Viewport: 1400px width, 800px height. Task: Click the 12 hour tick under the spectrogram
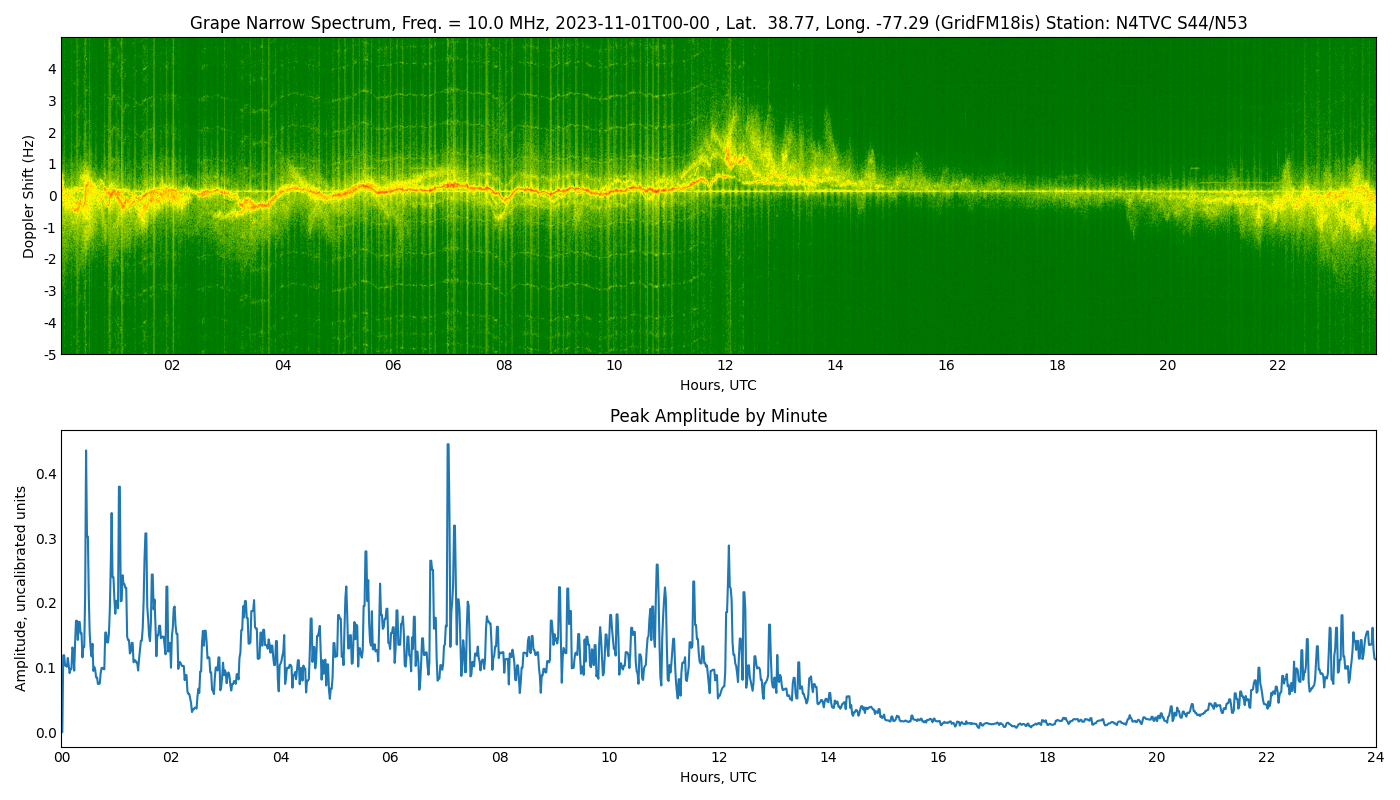723,366
